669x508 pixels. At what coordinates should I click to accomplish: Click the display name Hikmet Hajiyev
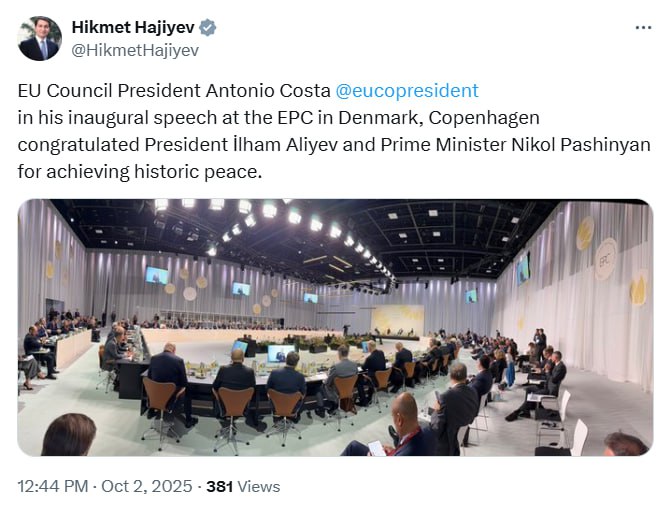coord(134,28)
